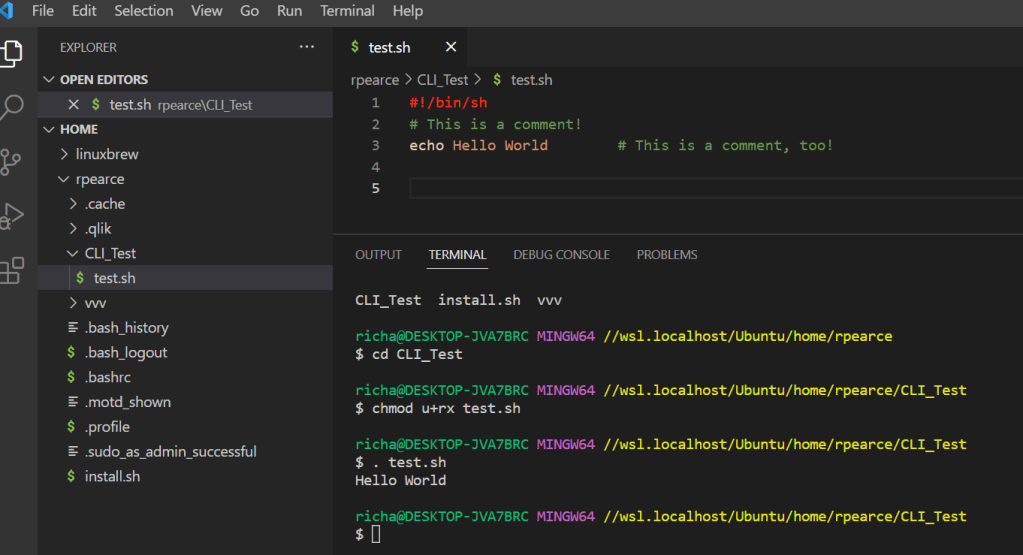Open the Run and Debug icon
The width and height of the screenshot is (1023, 555).
tap(11, 216)
